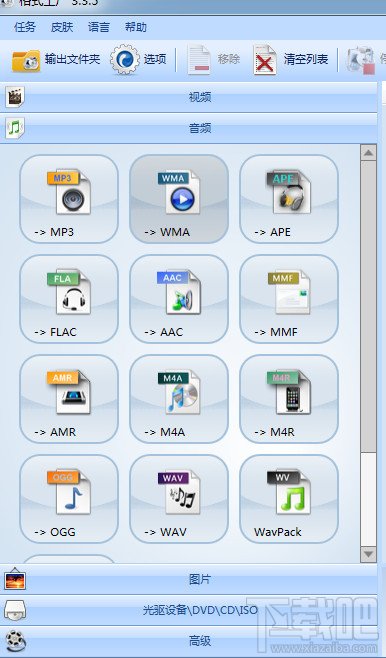Open the -> M4R ringtone format icon

point(289,399)
